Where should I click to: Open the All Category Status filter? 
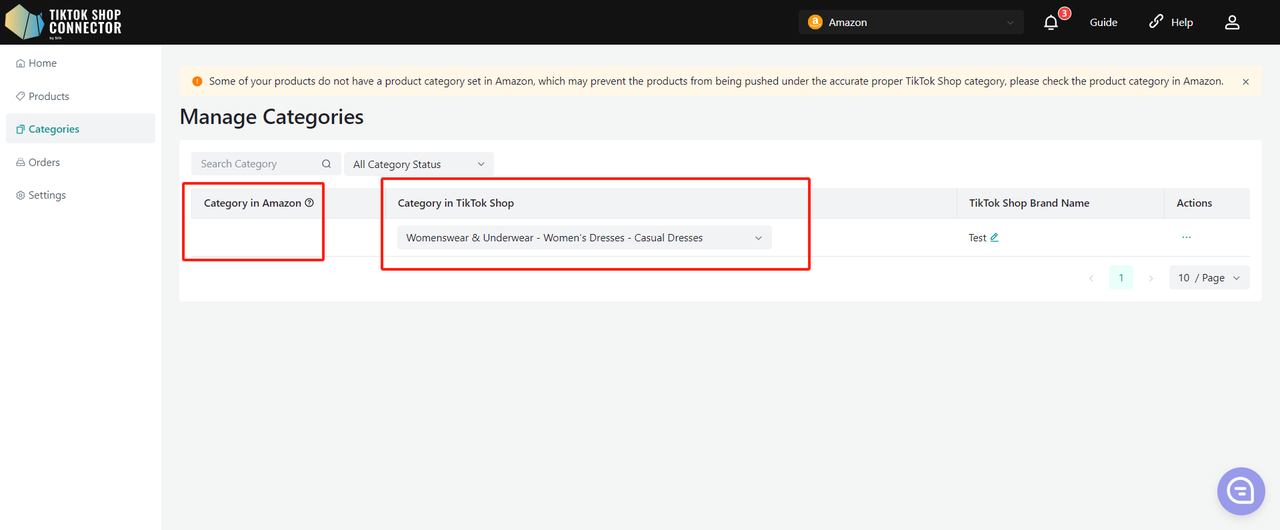coord(418,164)
